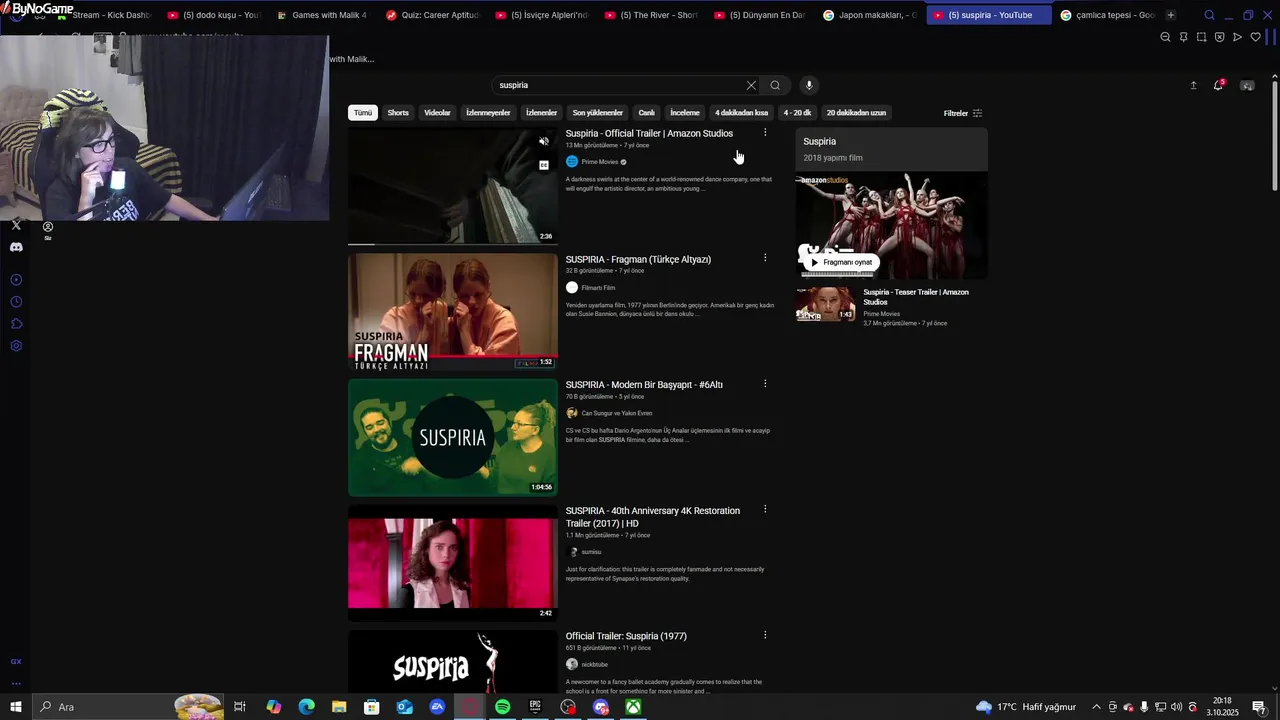This screenshot has width=1280, height=720.
Task: Select the 20 dakikadan uzun chip
Action: coord(856,113)
